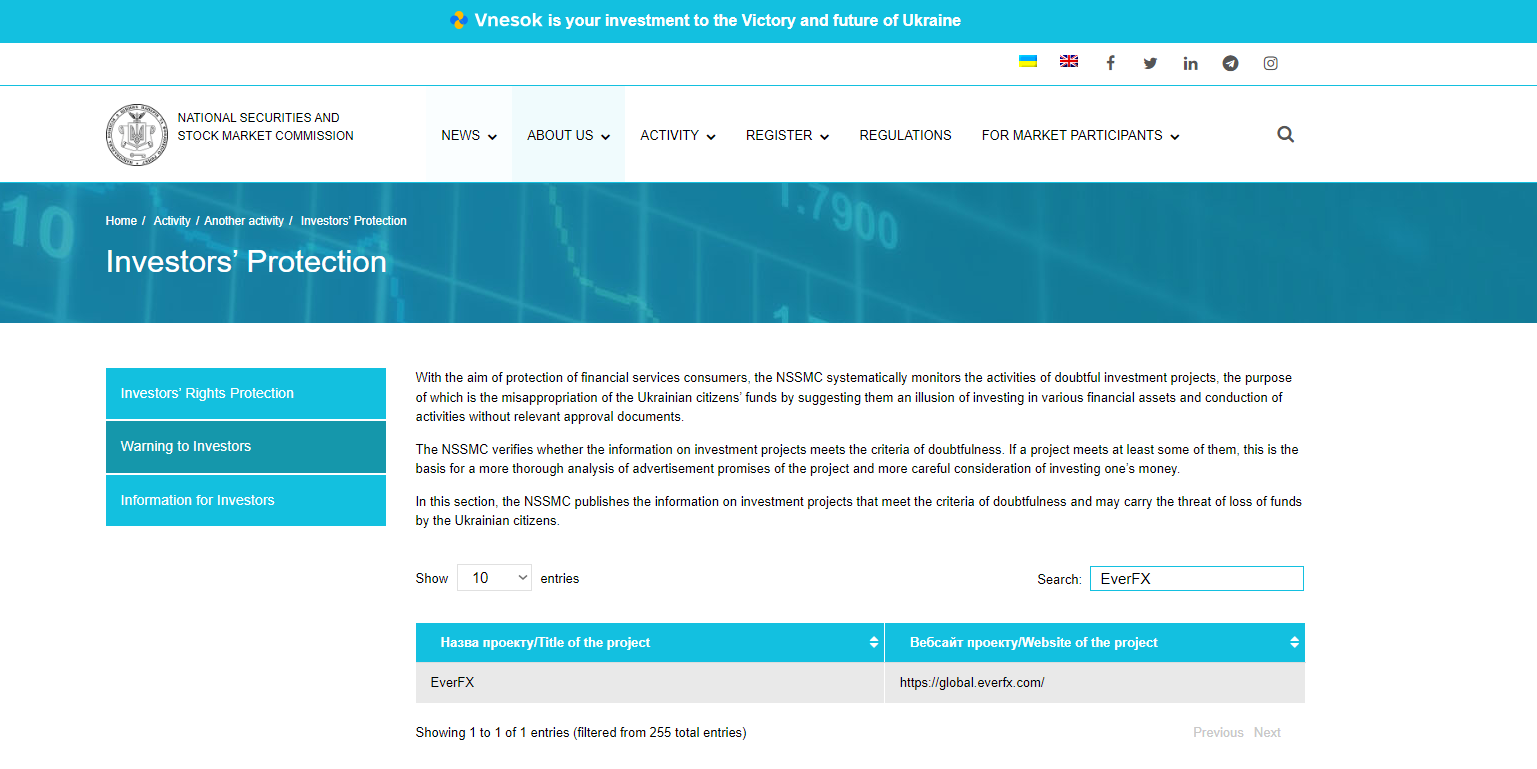Screen dimensions: 1537x769
Task: Click the https://global.everfx.com/ website cell
Action: coord(1095,682)
